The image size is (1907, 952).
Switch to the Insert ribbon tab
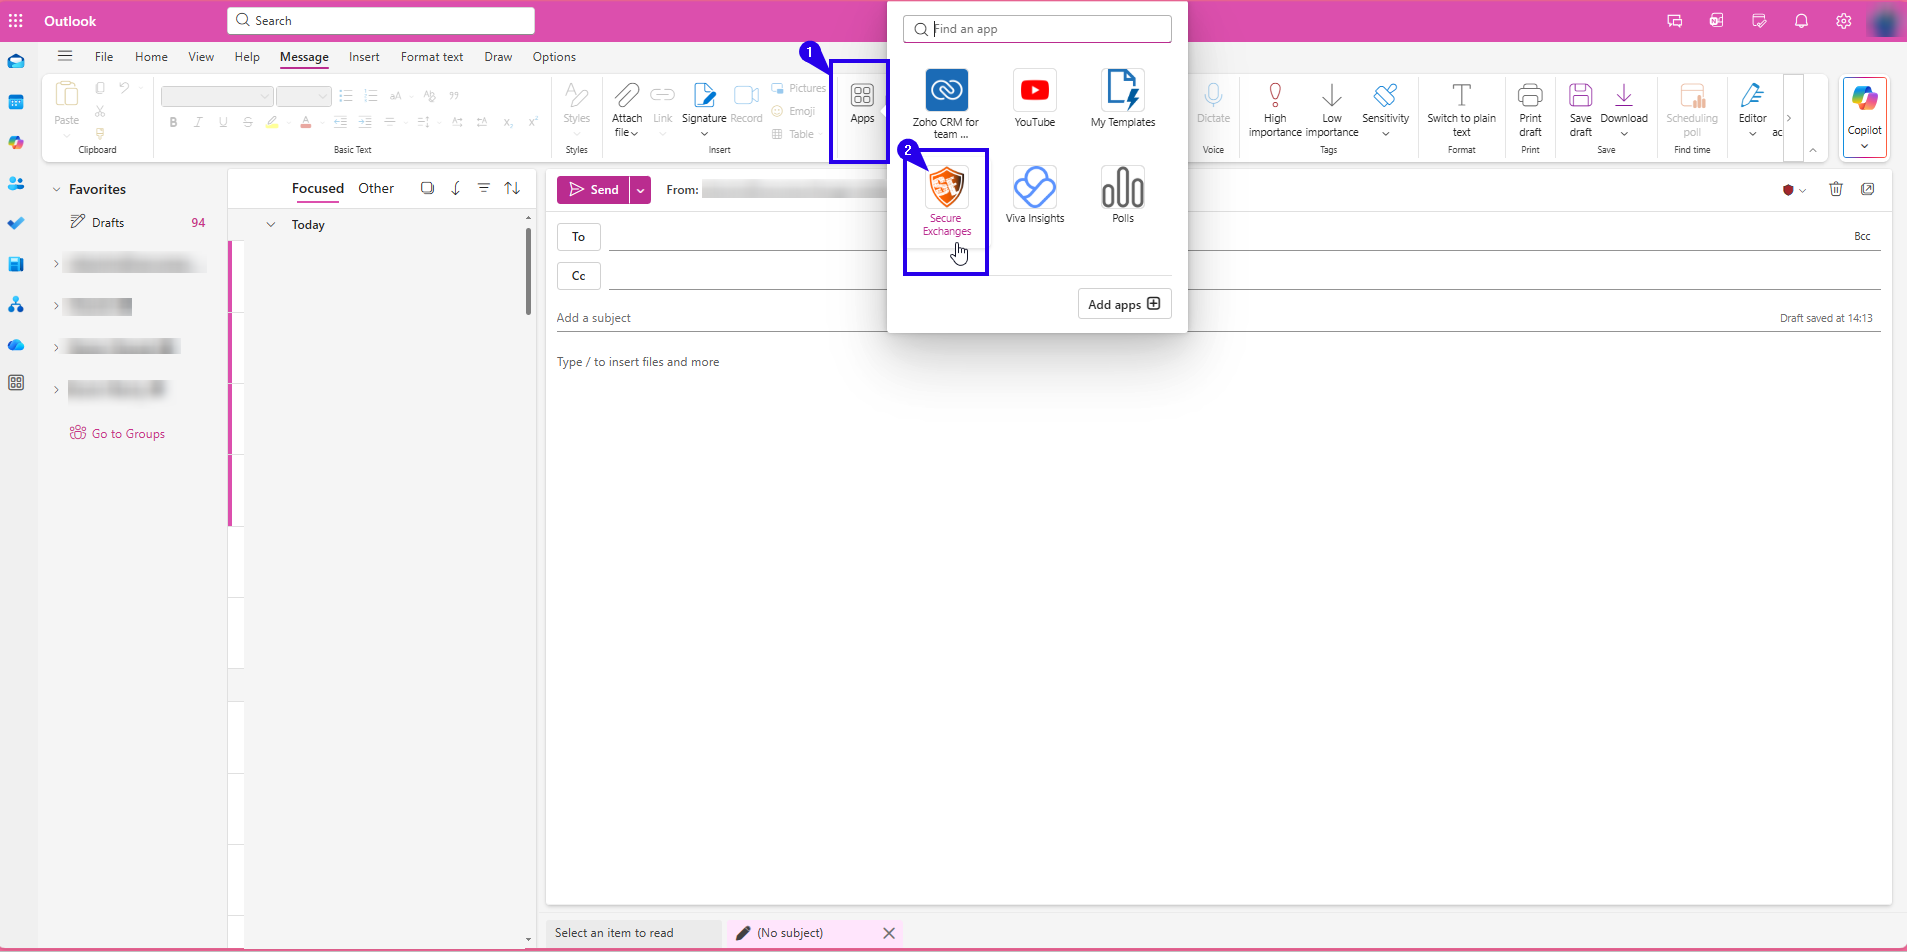click(x=364, y=57)
